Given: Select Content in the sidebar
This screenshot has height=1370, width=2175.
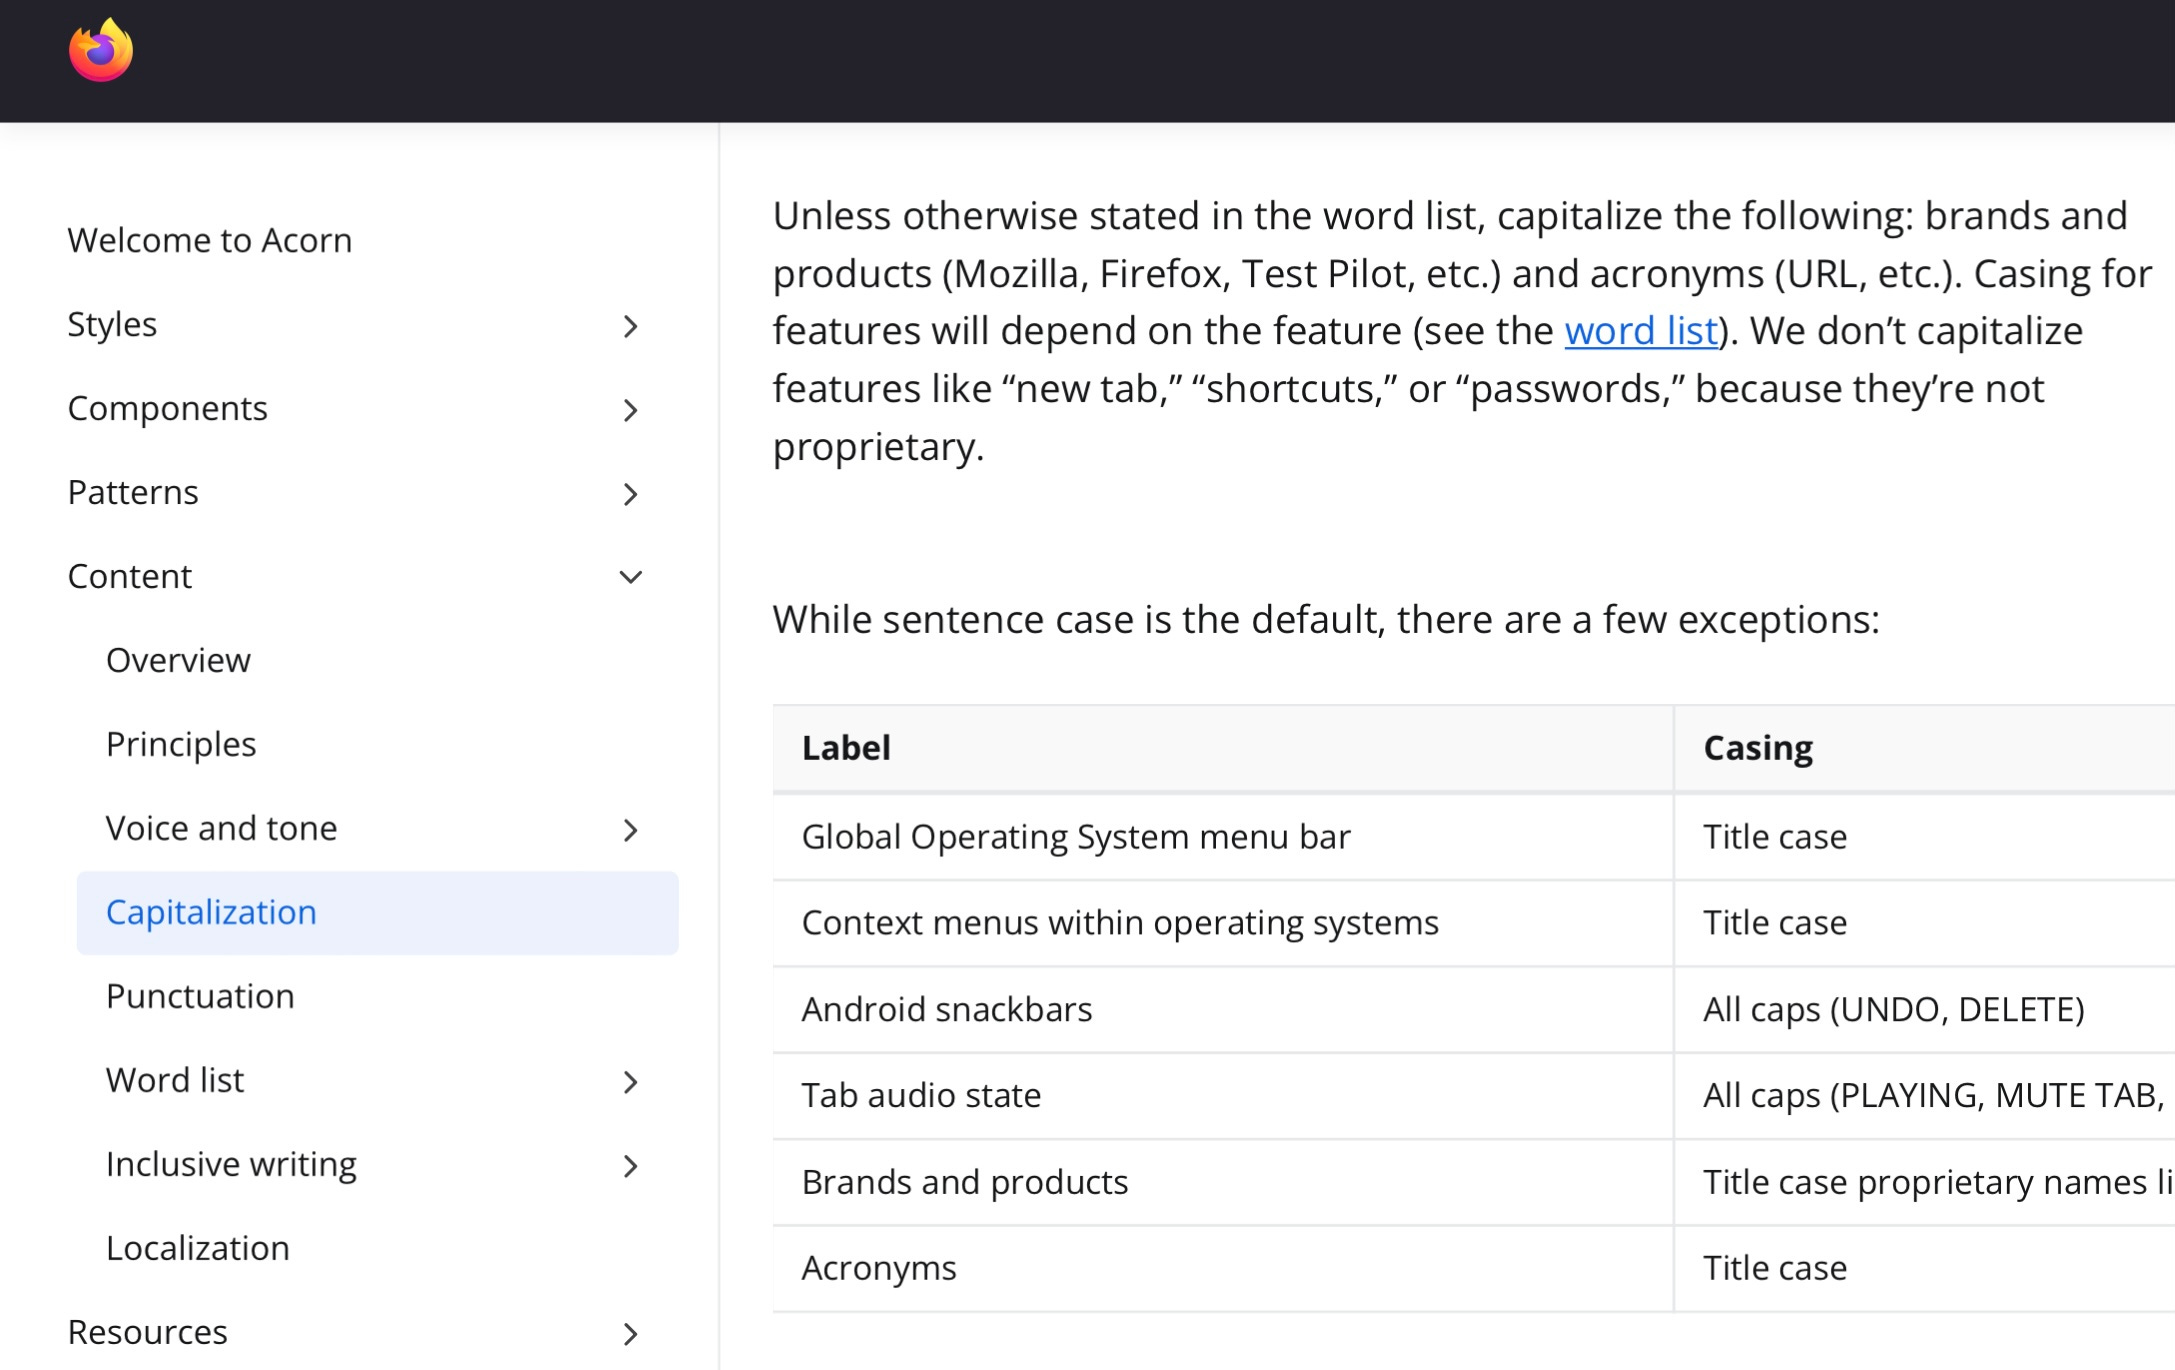Looking at the screenshot, I should (129, 576).
